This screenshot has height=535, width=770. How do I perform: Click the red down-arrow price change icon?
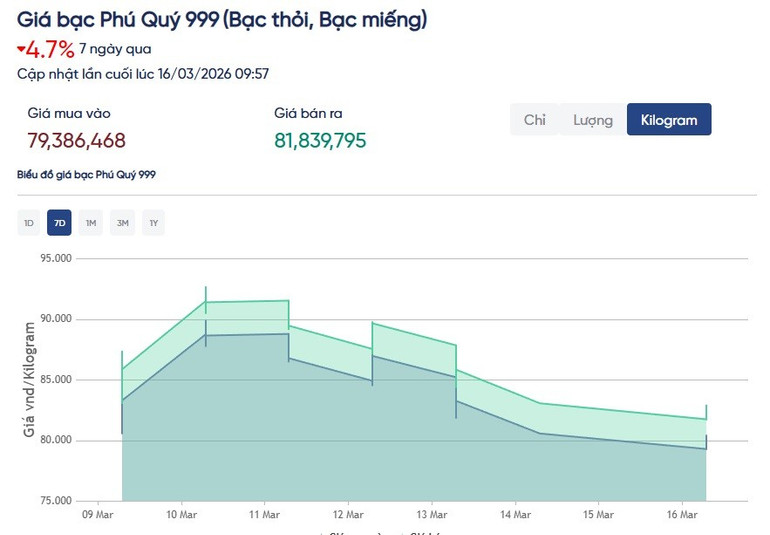[x=21, y=47]
